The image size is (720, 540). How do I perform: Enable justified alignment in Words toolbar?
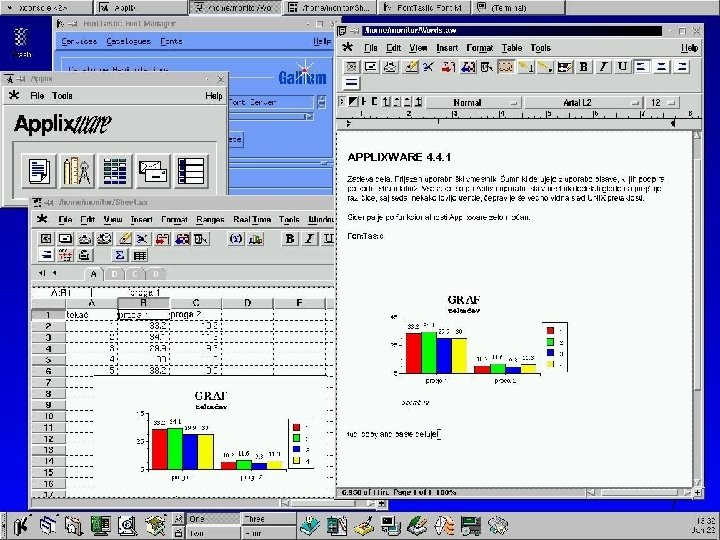(352, 83)
